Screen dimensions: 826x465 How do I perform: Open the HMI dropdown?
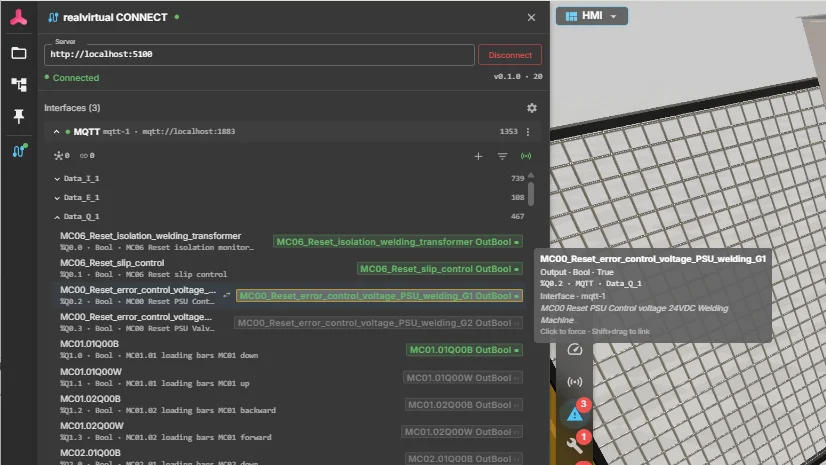point(592,16)
